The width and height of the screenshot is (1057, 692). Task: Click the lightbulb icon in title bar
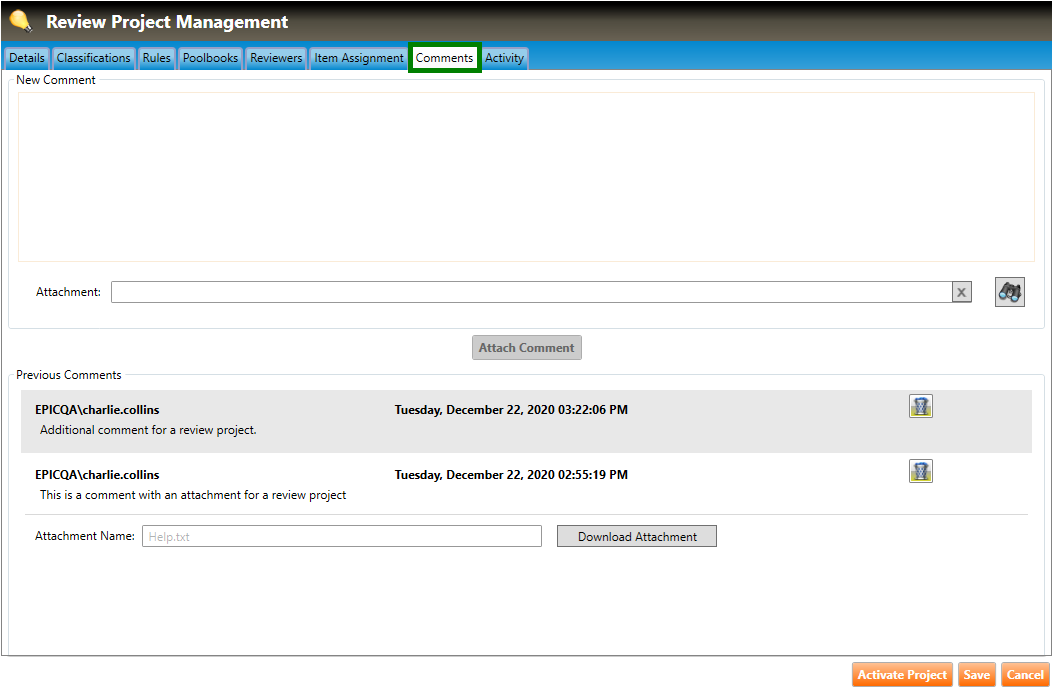pos(20,21)
